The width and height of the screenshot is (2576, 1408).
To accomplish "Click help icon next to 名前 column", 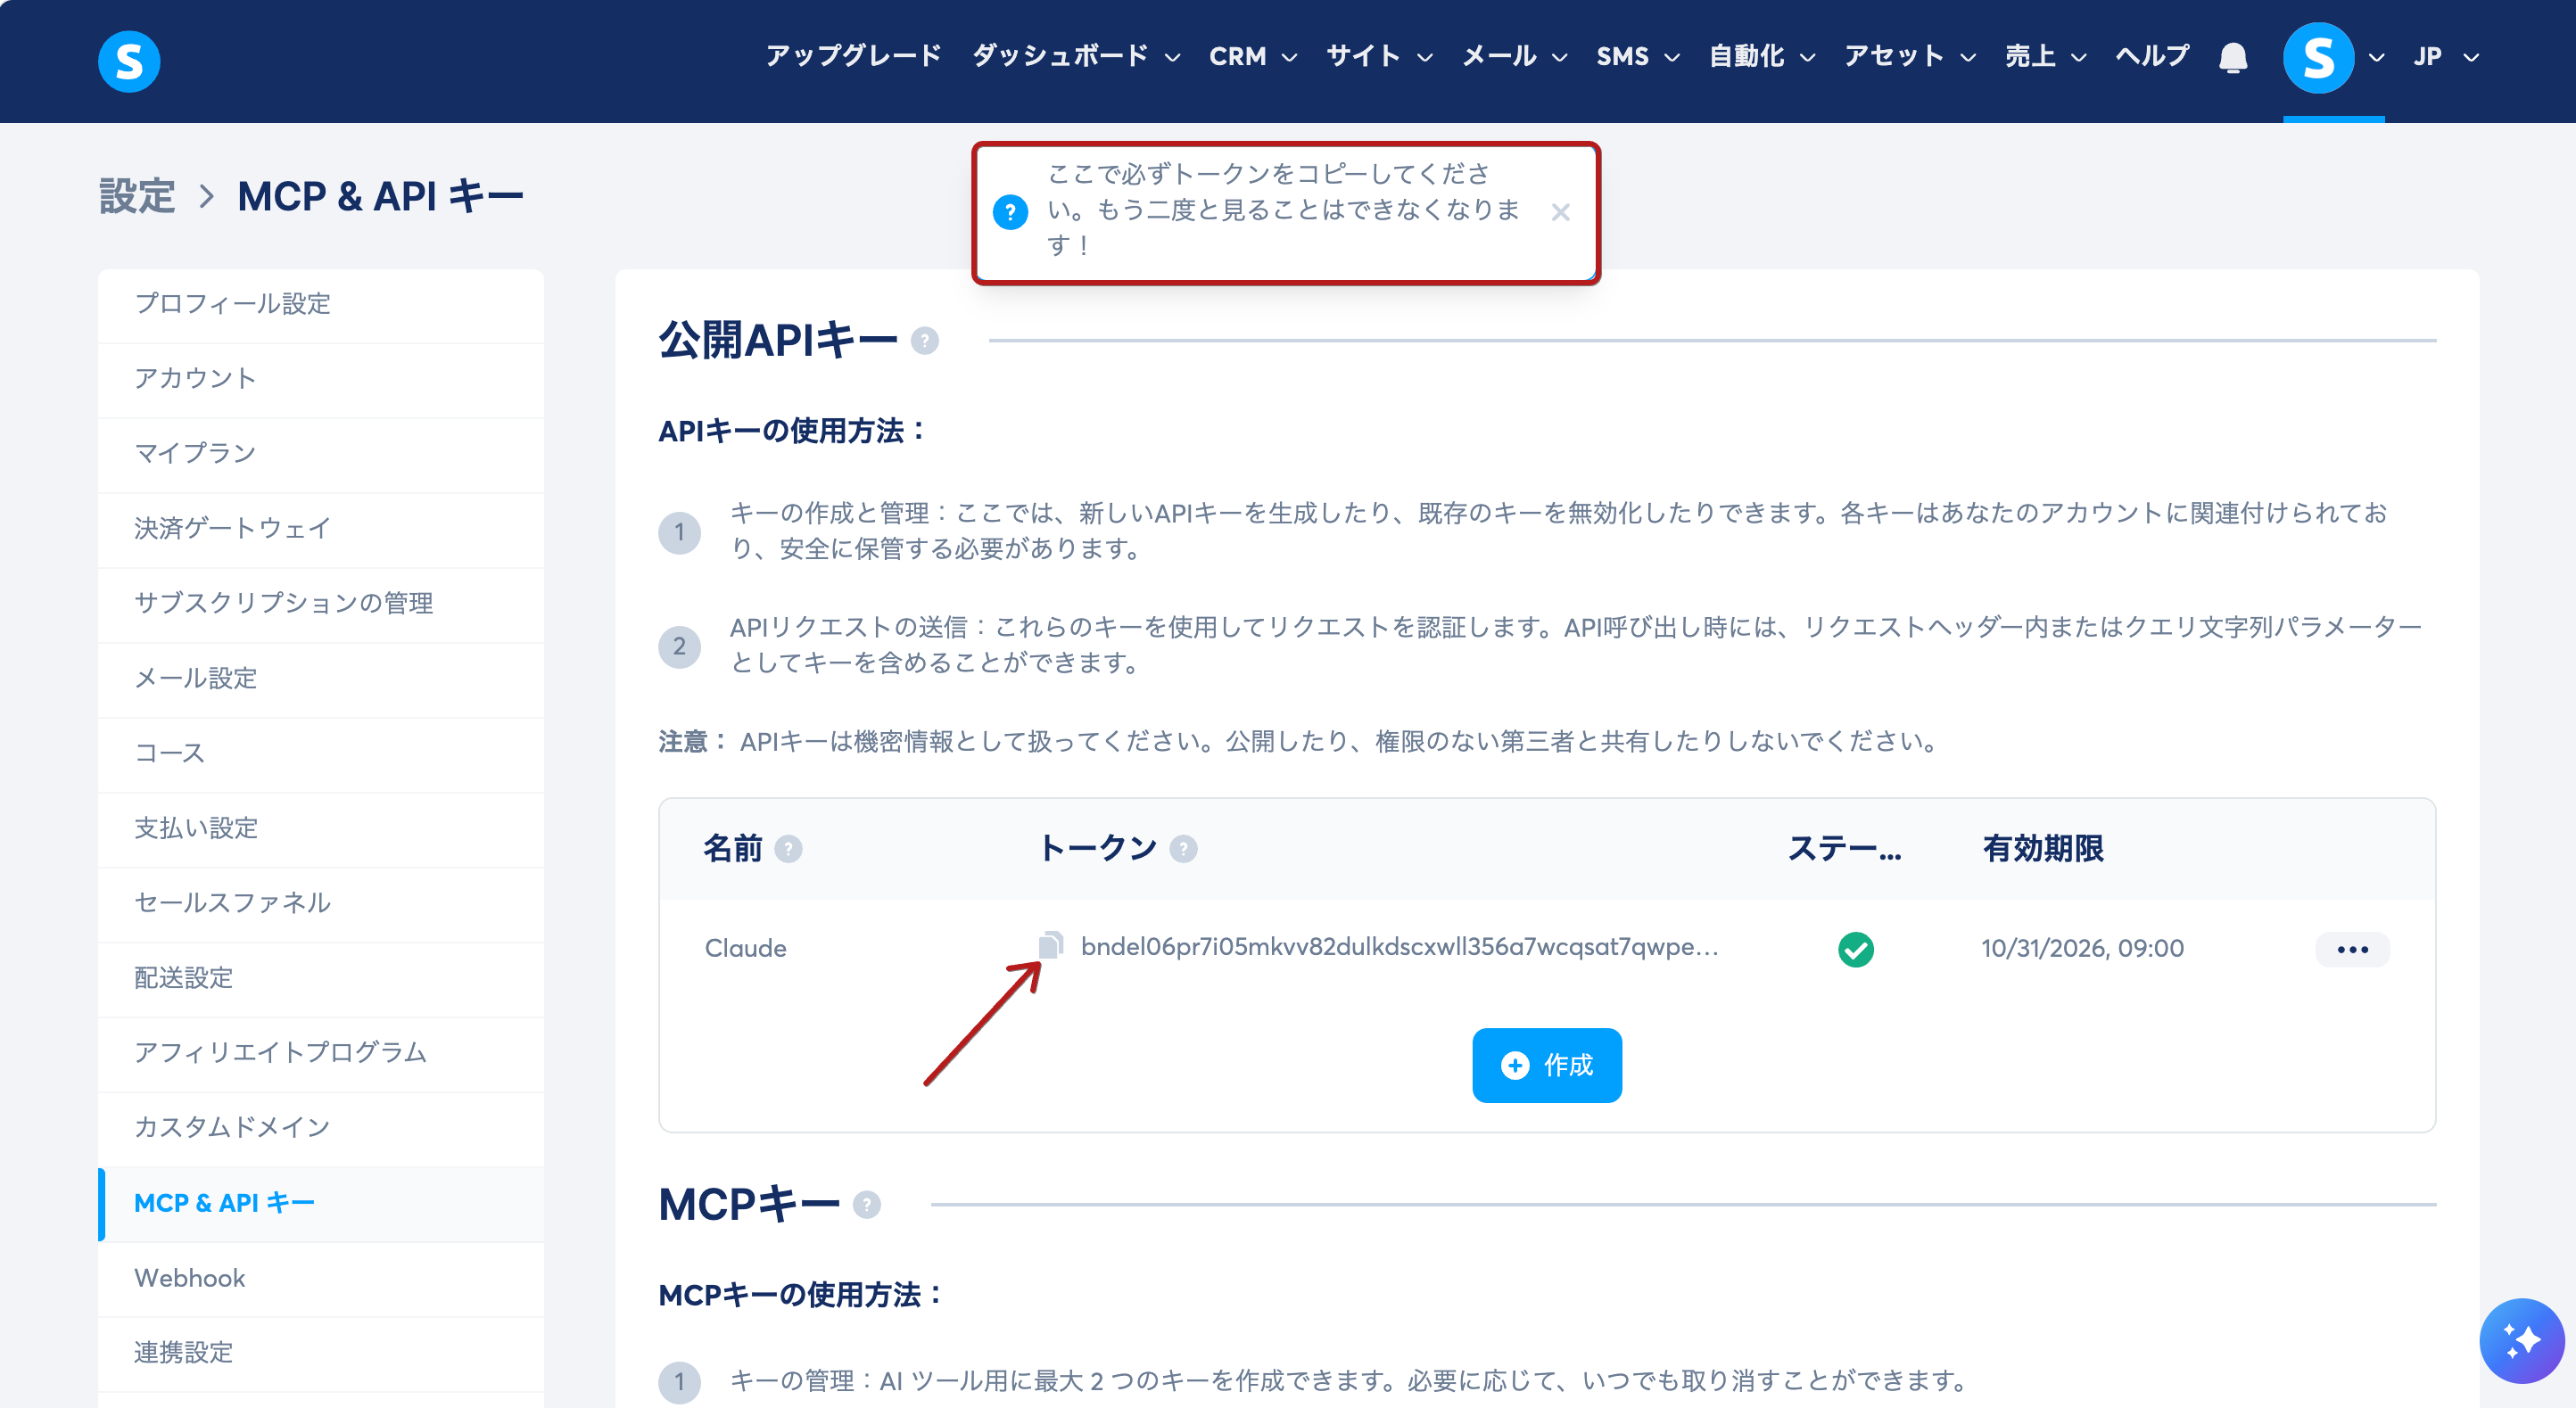I will click(789, 849).
